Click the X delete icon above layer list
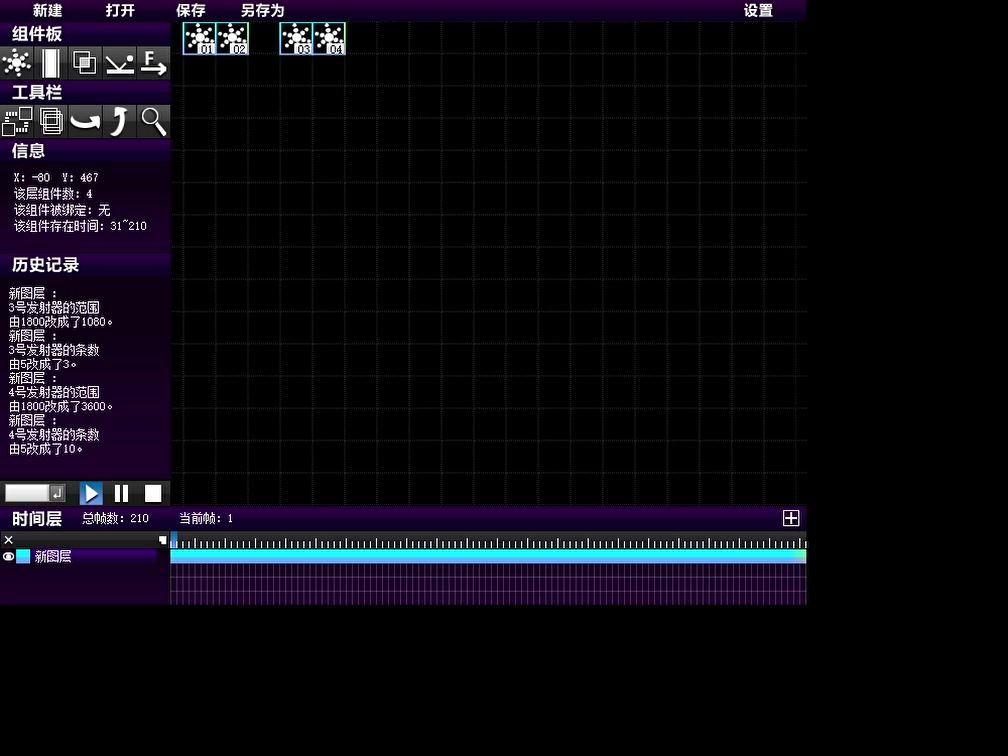Viewport: 1008px width, 756px height. point(9,540)
